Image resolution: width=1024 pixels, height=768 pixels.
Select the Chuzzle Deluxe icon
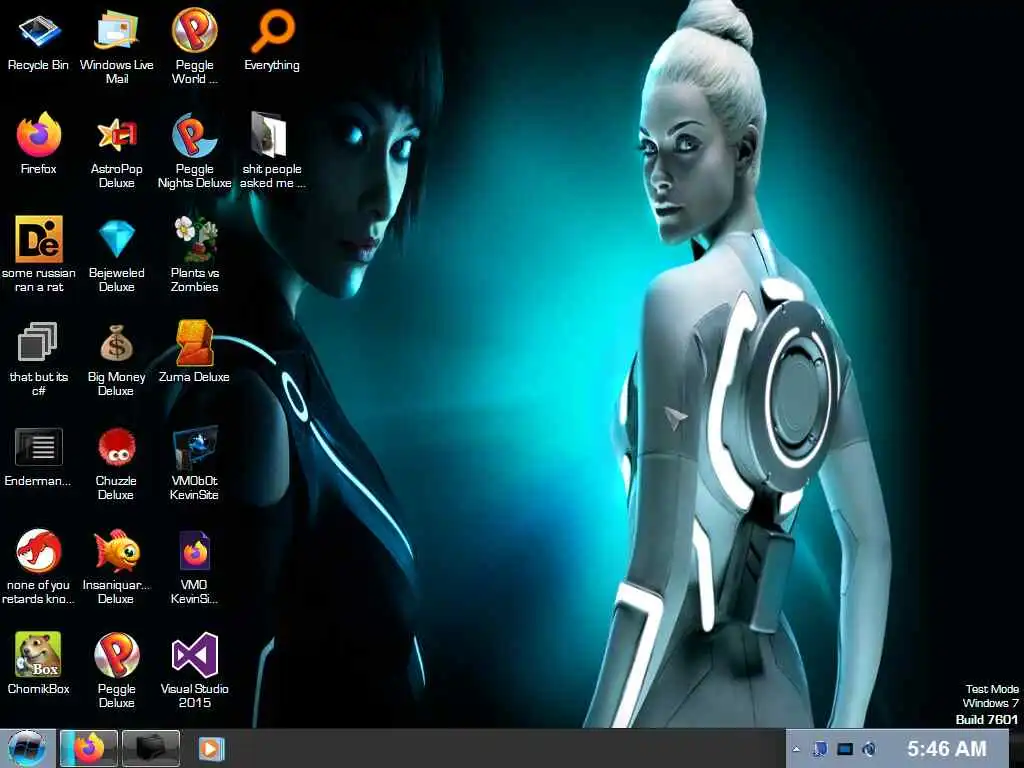(x=116, y=464)
